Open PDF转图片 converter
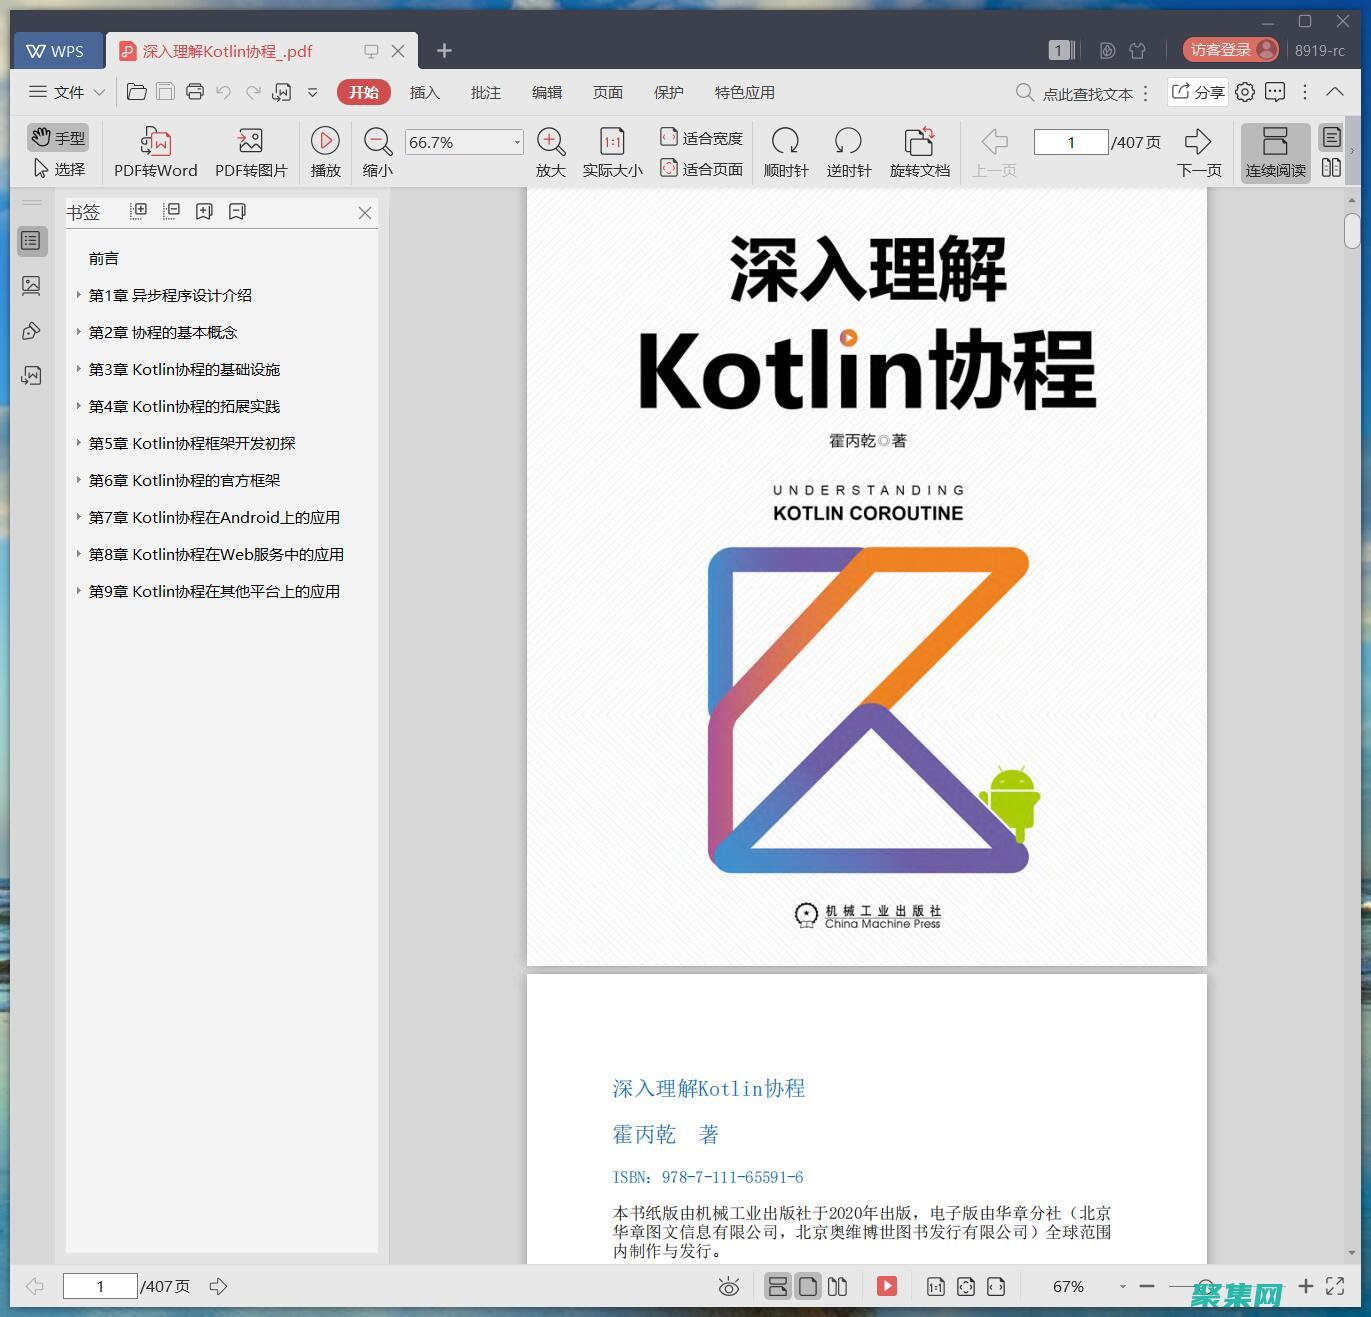Image resolution: width=1371 pixels, height=1317 pixels. point(249,150)
